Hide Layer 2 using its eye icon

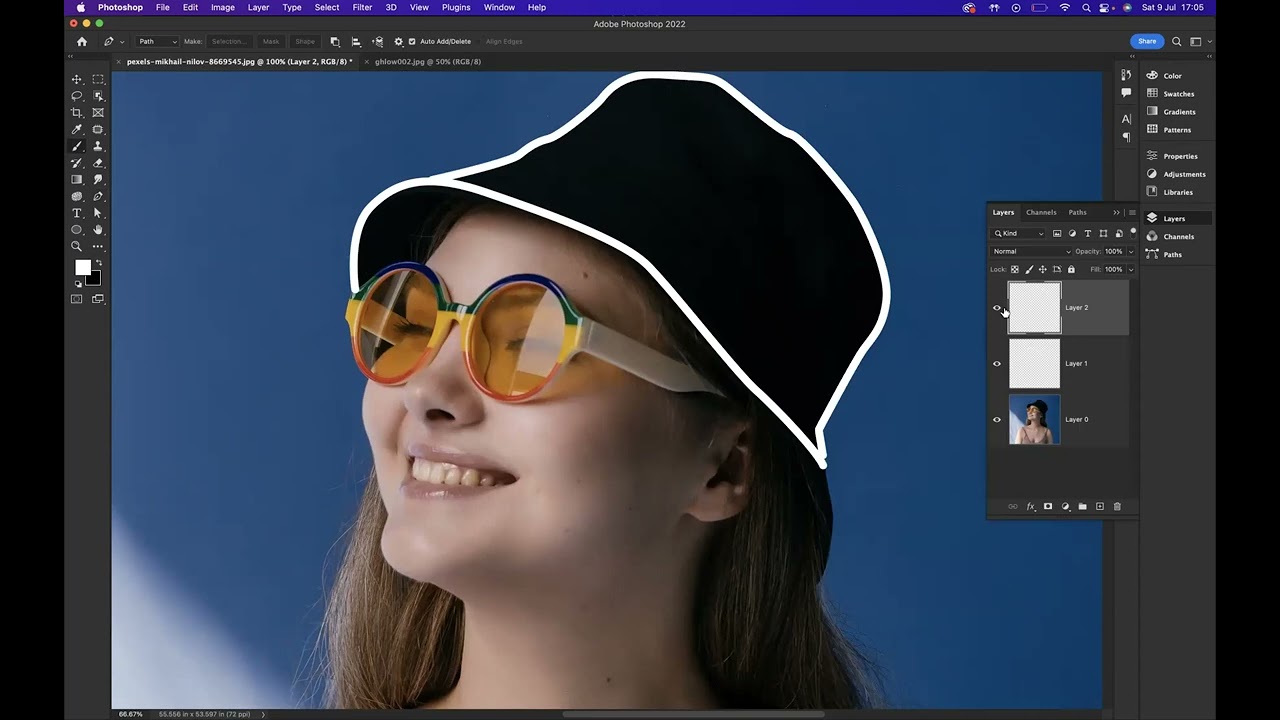(996, 308)
